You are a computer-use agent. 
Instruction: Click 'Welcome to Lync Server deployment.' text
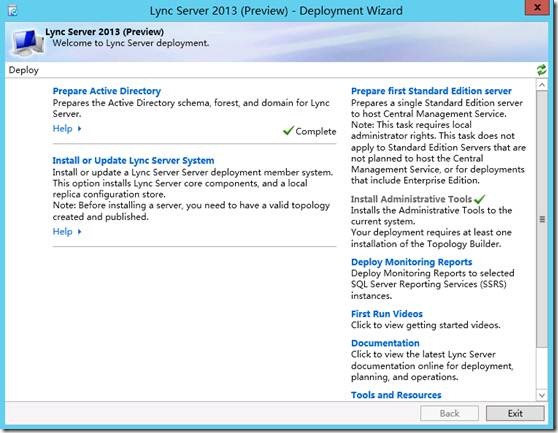131,43
